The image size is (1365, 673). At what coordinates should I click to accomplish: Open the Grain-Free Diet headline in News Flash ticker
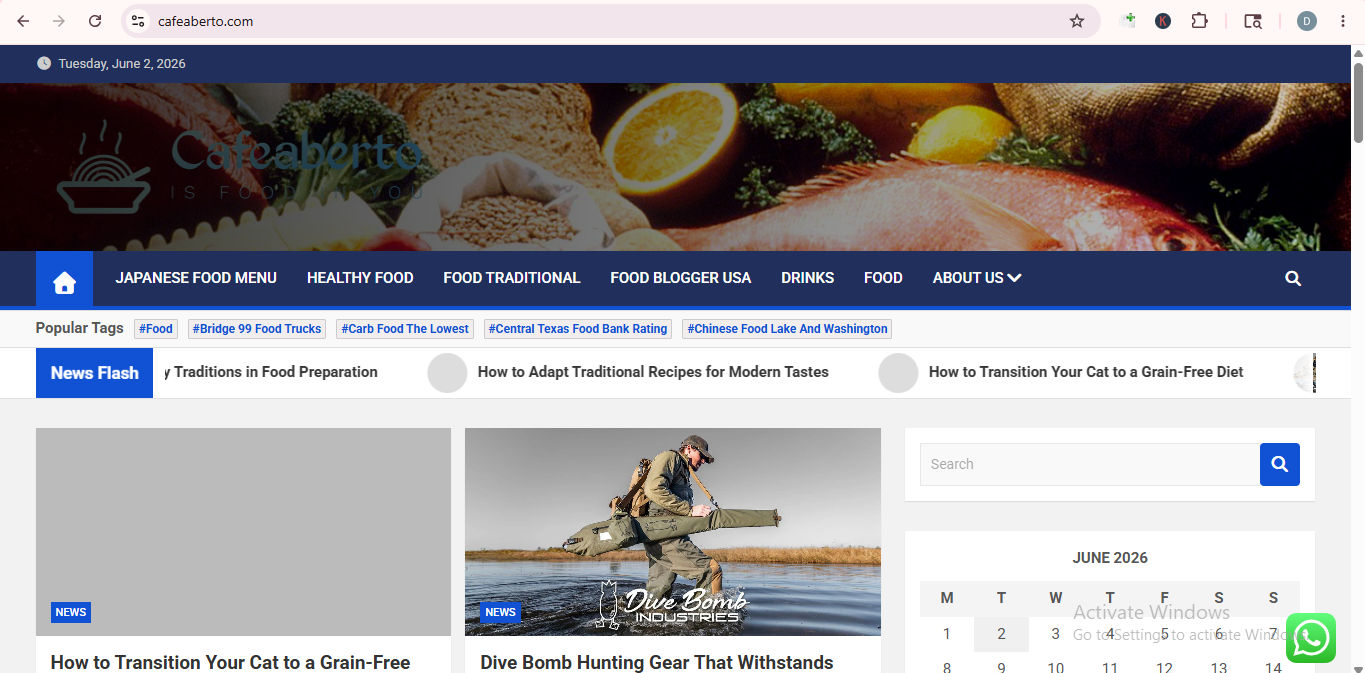[x=1086, y=372]
